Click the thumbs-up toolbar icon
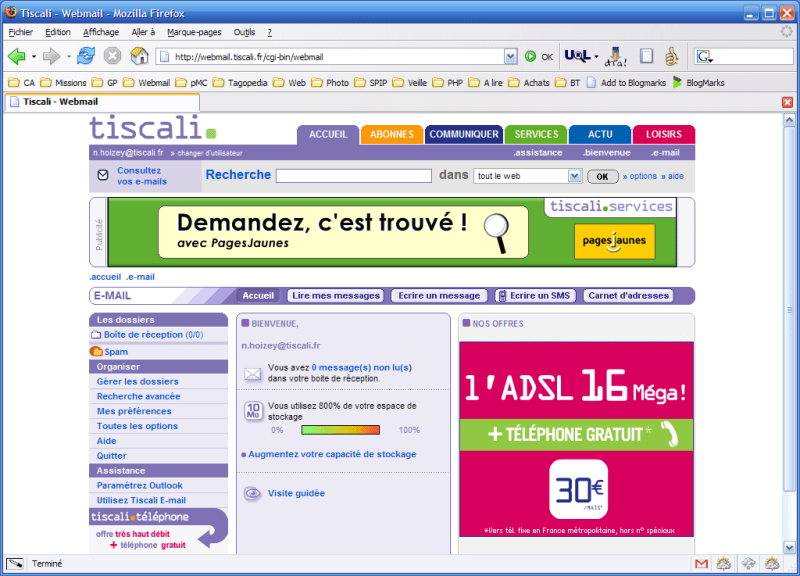This screenshot has width=800, height=576. [x=671, y=56]
